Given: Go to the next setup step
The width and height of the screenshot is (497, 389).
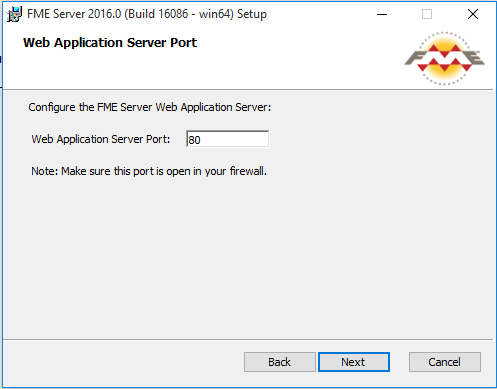Looking at the screenshot, I should click(354, 362).
